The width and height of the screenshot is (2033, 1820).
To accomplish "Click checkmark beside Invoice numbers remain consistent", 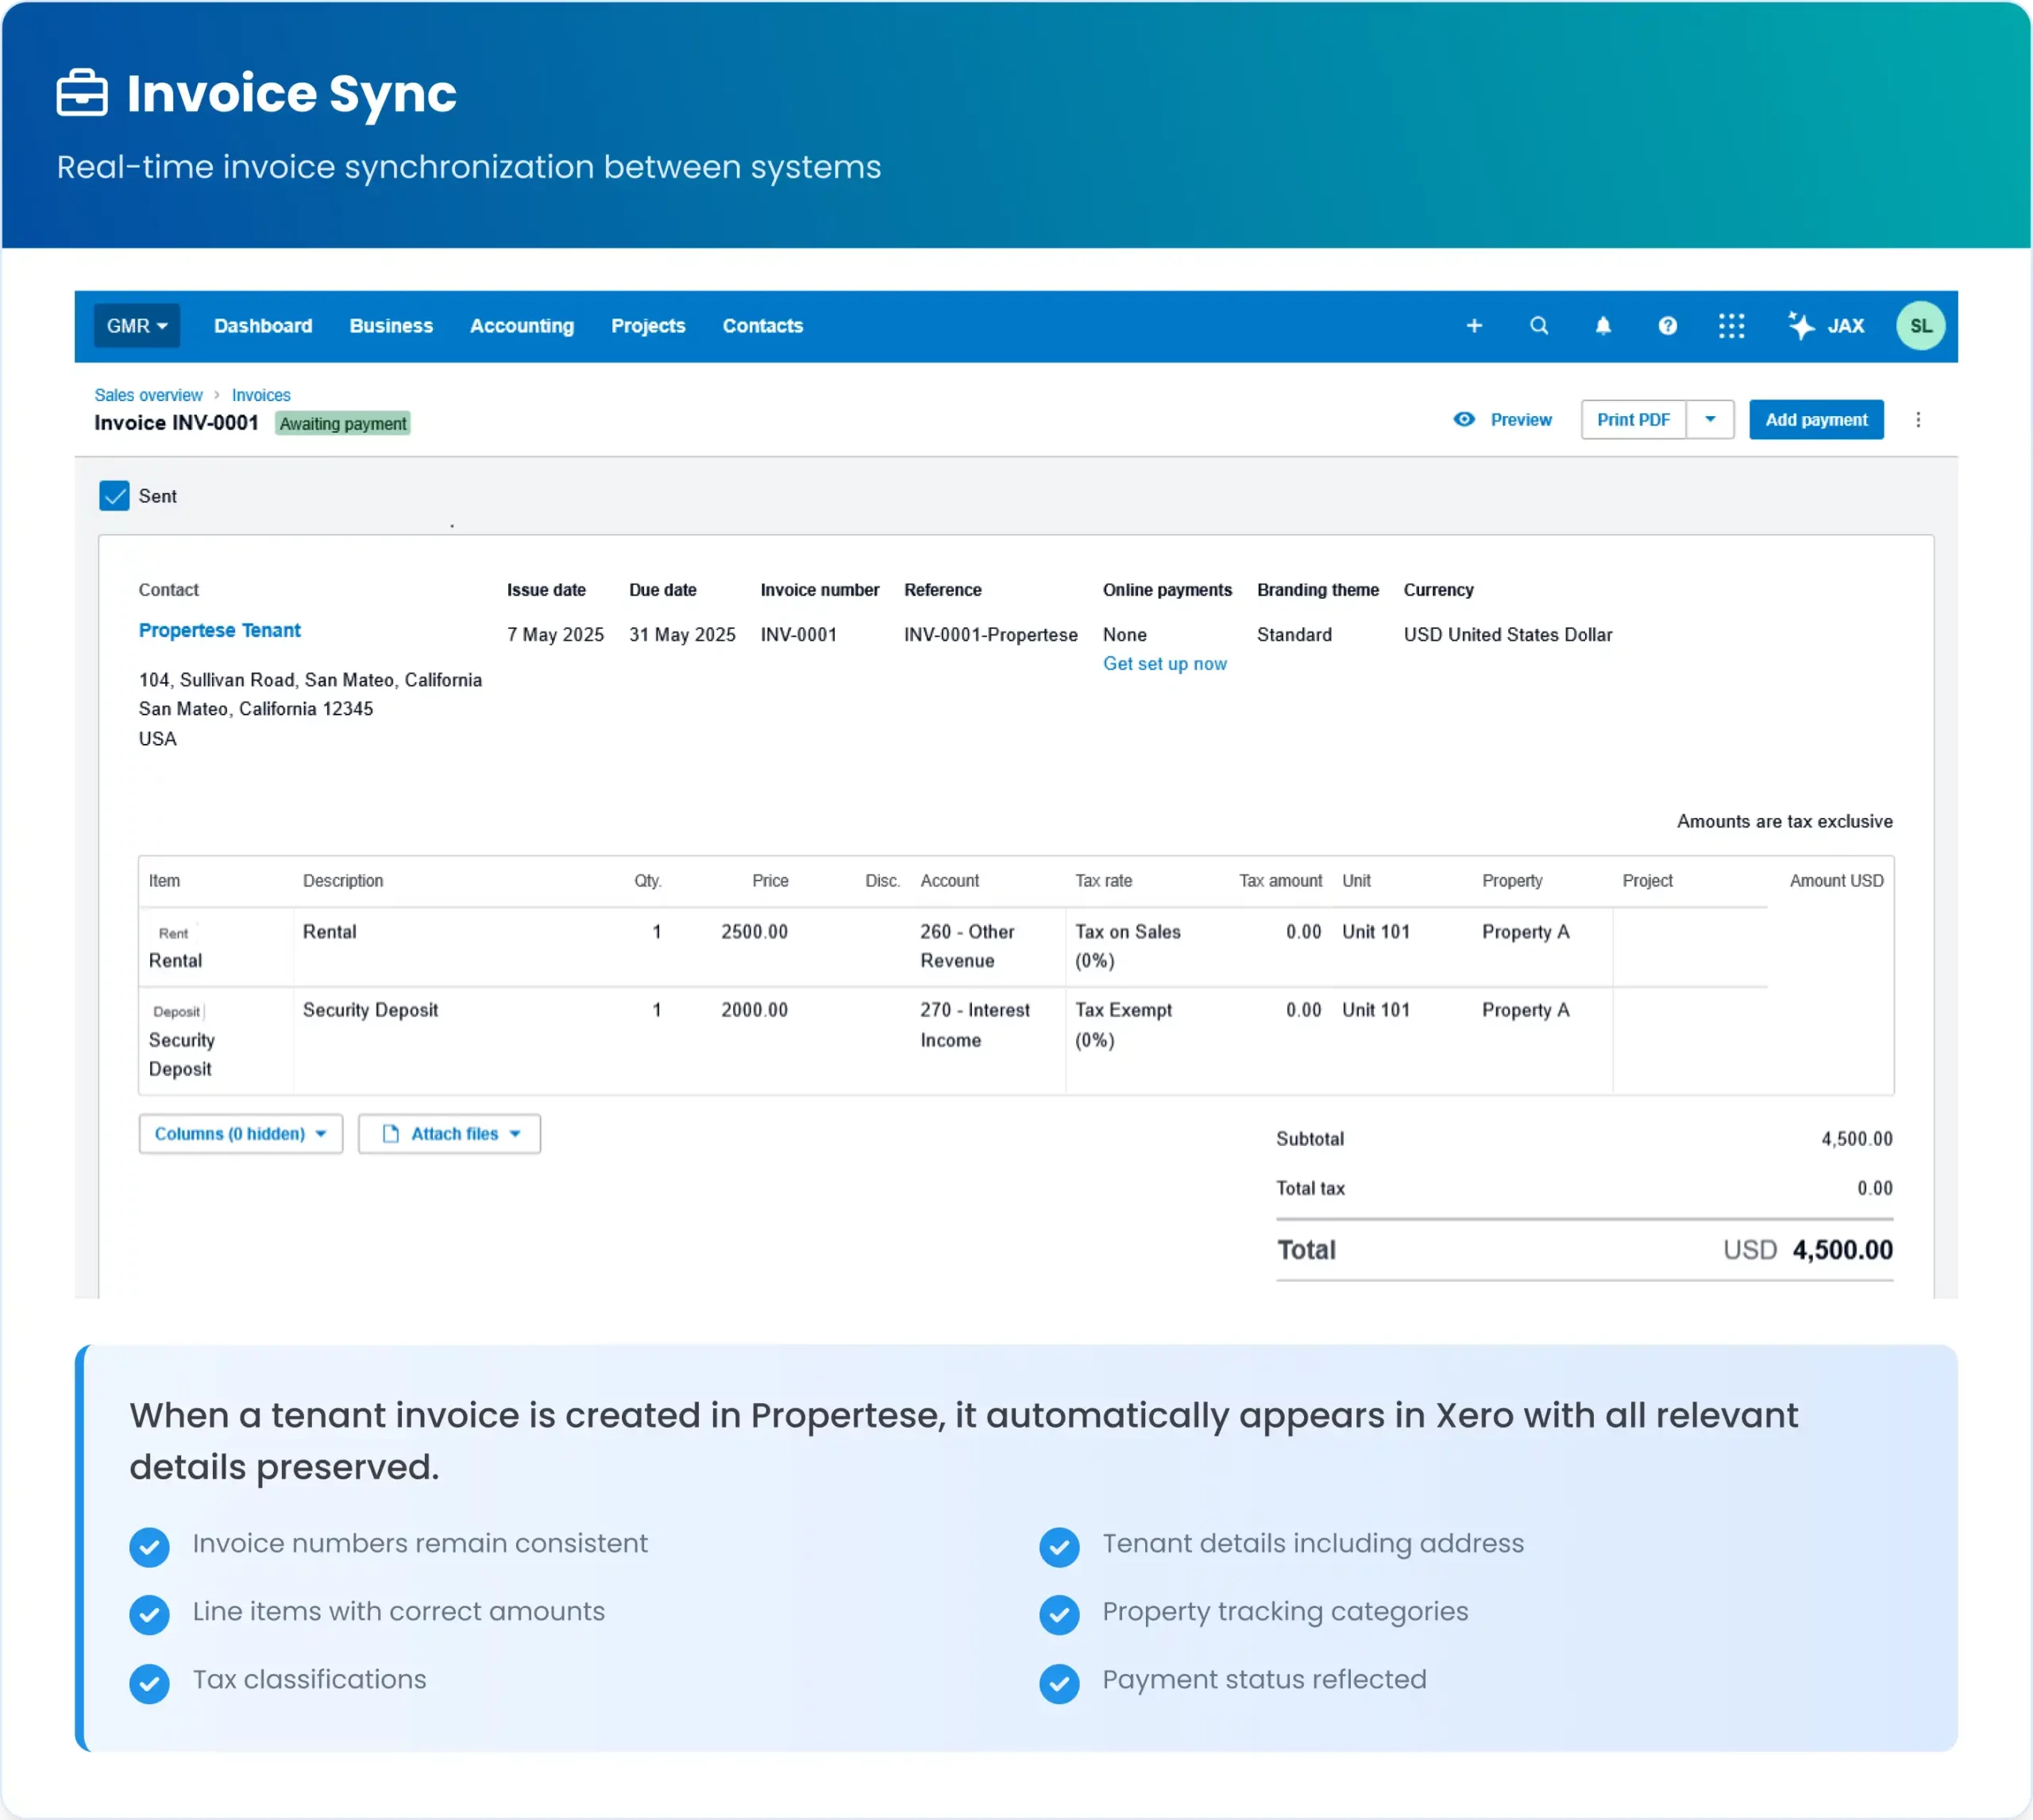I will [149, 1546].
